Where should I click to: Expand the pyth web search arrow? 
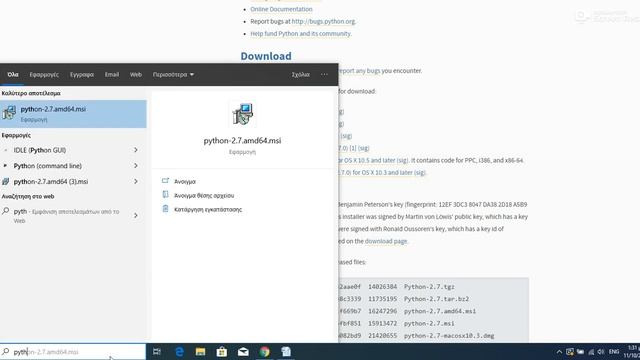pos(136,216)
